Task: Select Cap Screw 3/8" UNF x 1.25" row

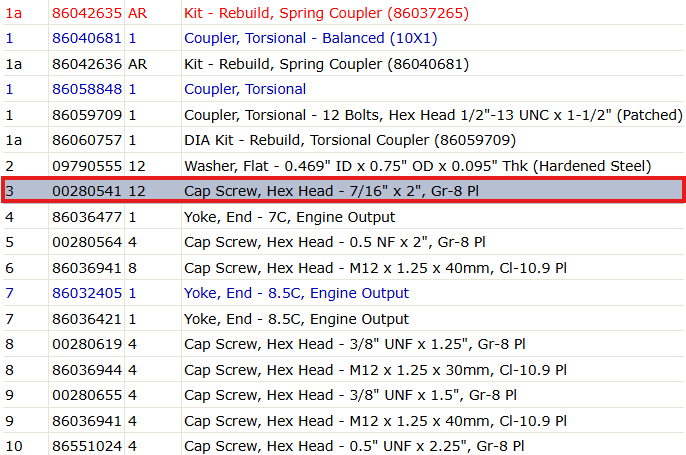Action: click(x=343, y=344)
